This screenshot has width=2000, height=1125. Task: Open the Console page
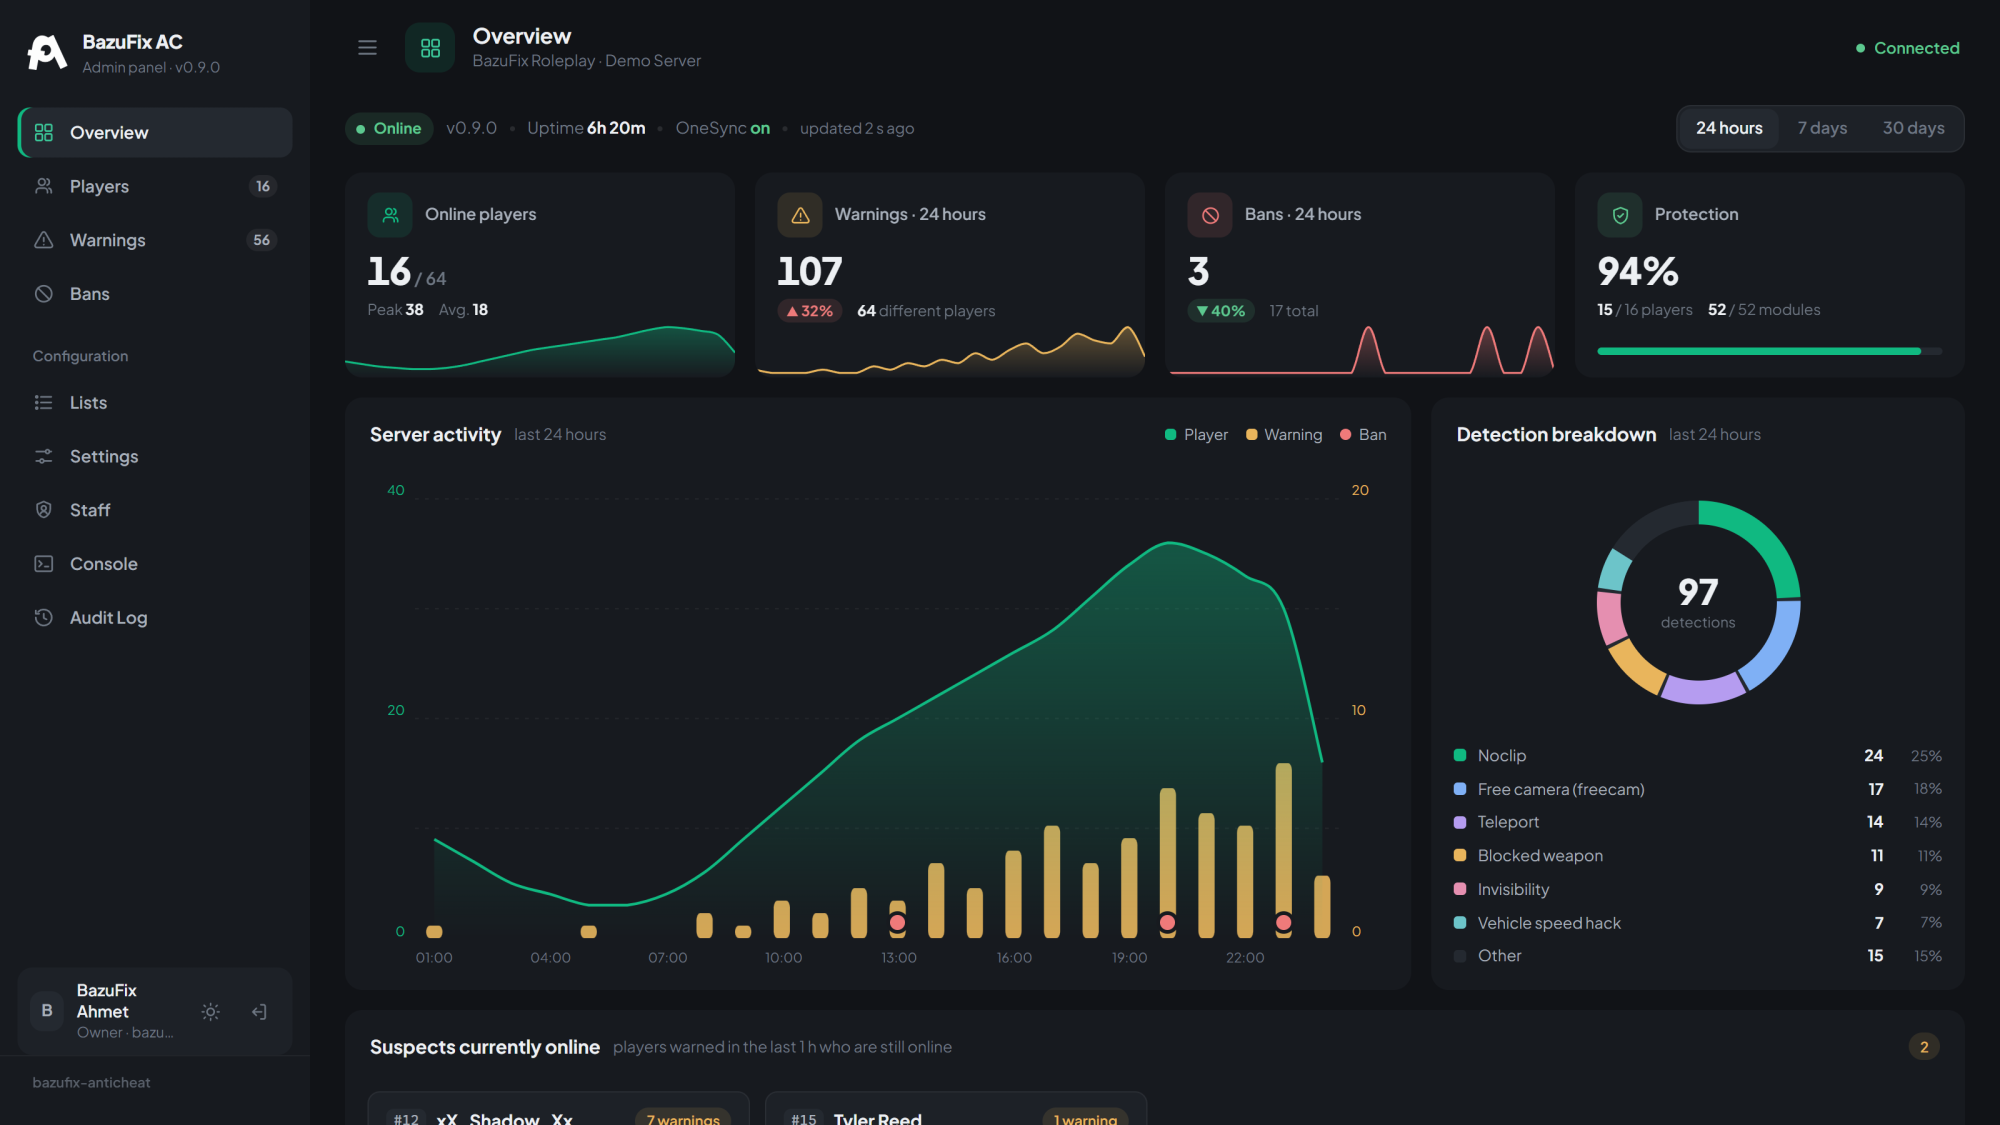pyautogui.click(x=155, y=564)
